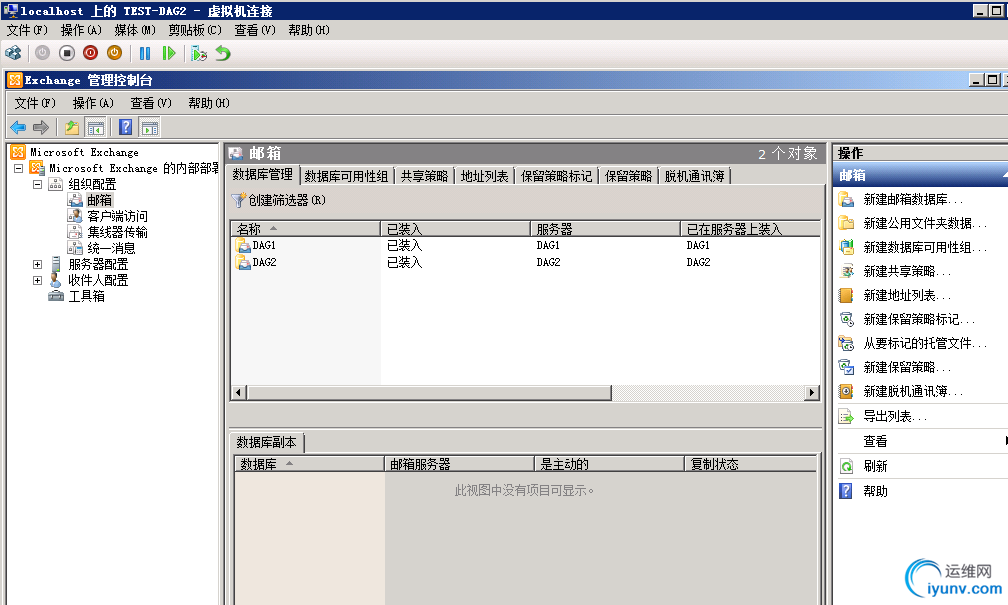Switch to 共享策略 tab

424,176
